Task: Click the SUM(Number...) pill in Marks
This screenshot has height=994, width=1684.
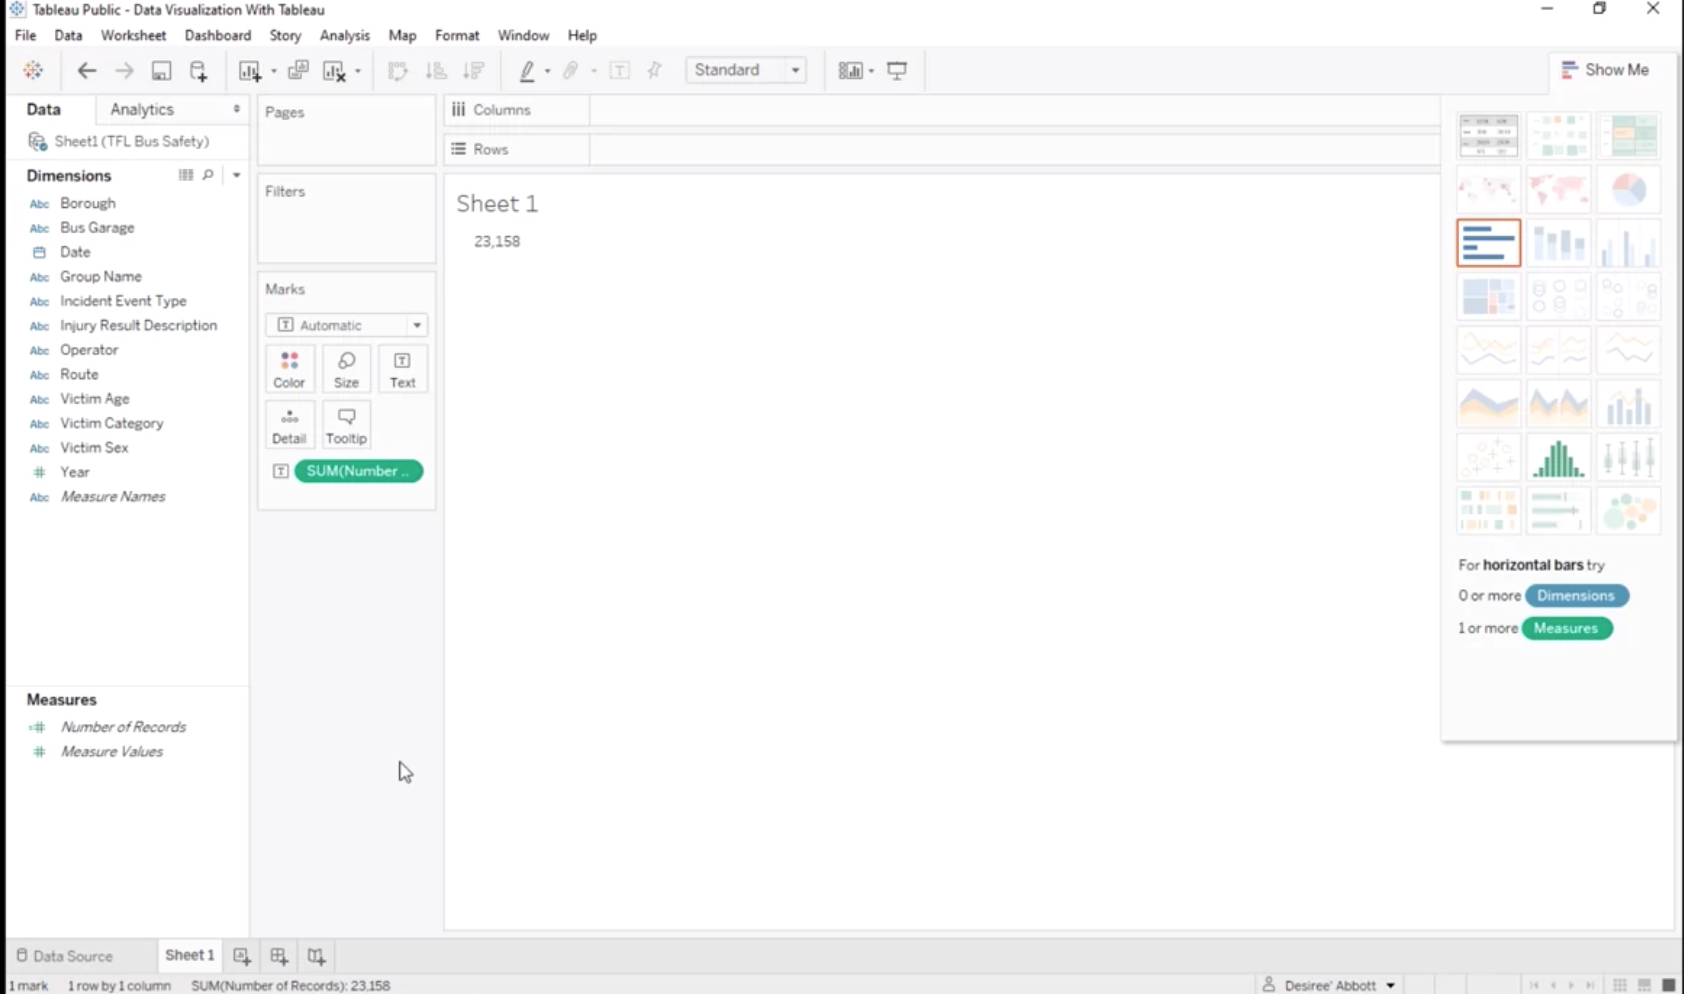Action: point(358,471)
